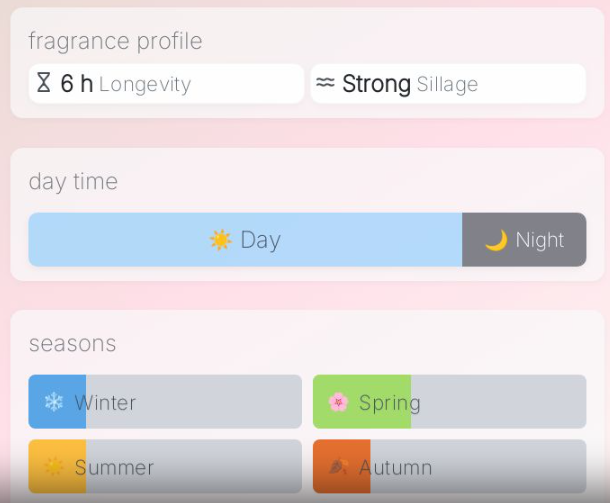This screenshot has height=503, width=610.
Task: Click the hourglass longevity icon
Action: tap(43, 83)
